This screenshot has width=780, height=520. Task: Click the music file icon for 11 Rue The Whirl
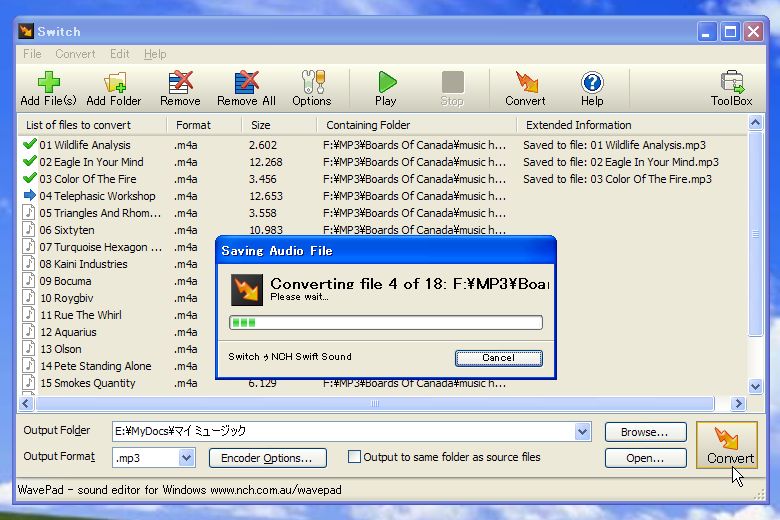(29, 314)
